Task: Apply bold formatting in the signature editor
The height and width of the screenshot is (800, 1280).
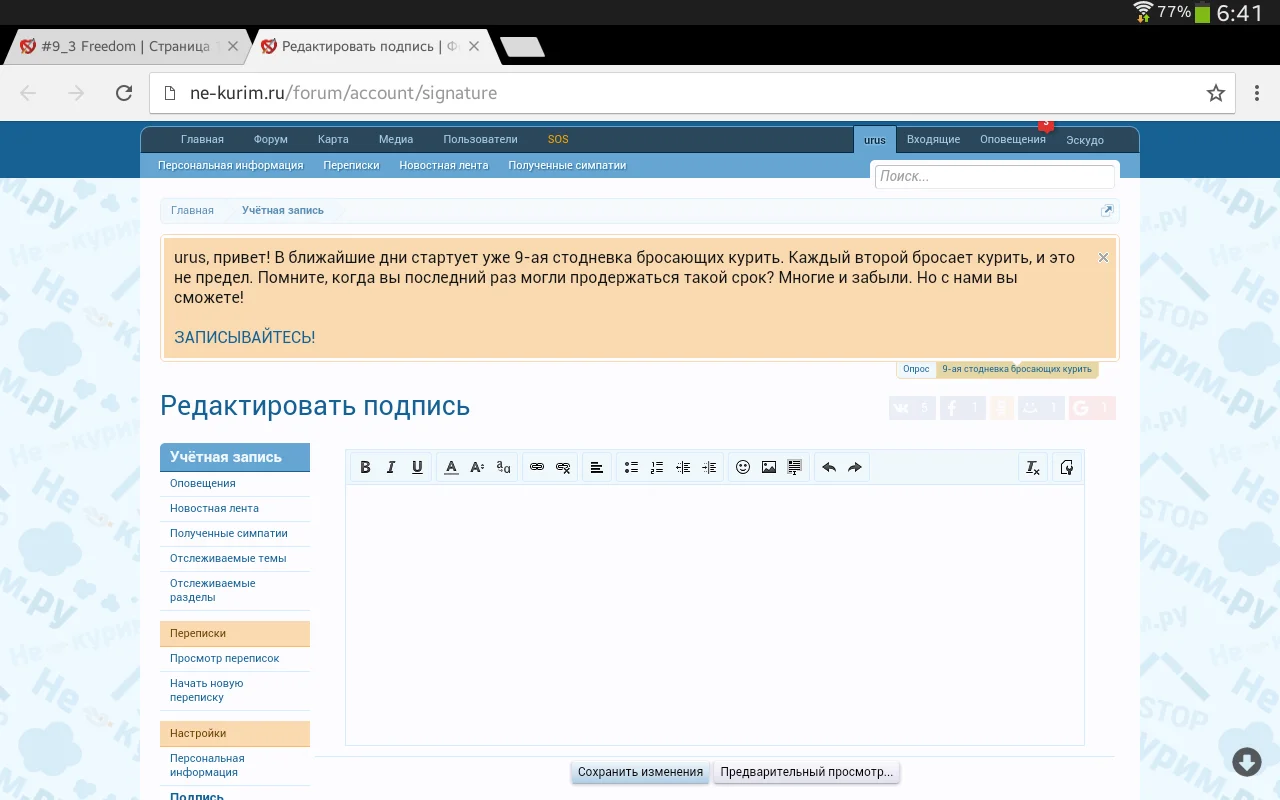Action: click(365, 466)
